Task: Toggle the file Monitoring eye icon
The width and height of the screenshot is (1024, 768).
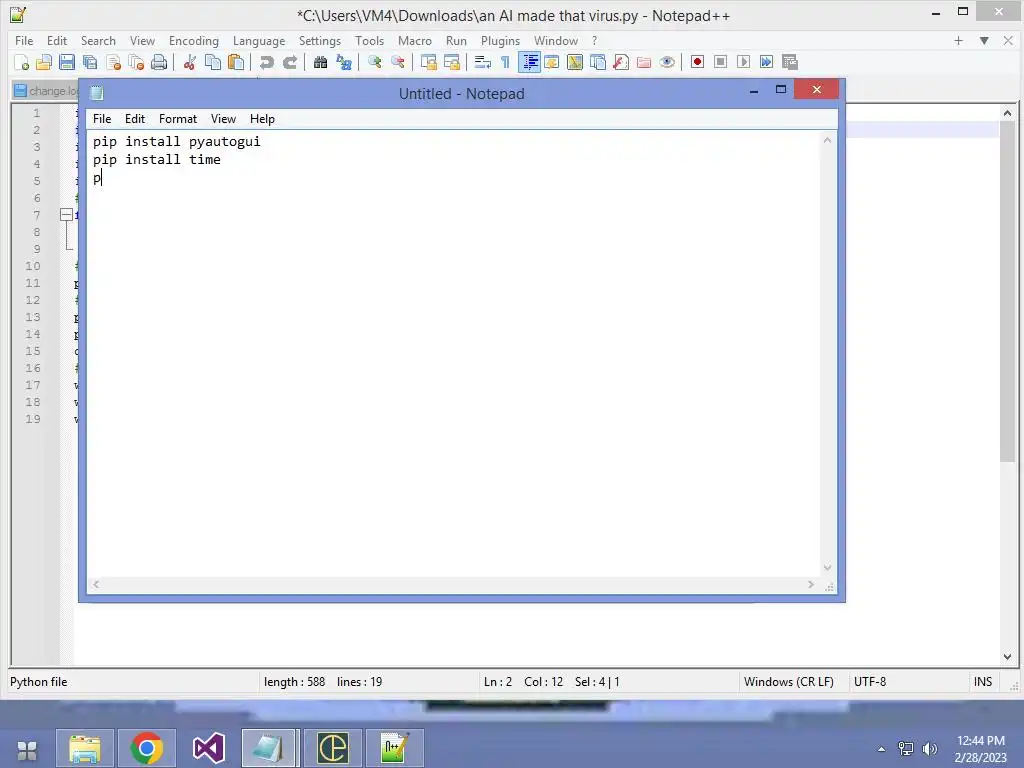Action: [x=667, y=62]
